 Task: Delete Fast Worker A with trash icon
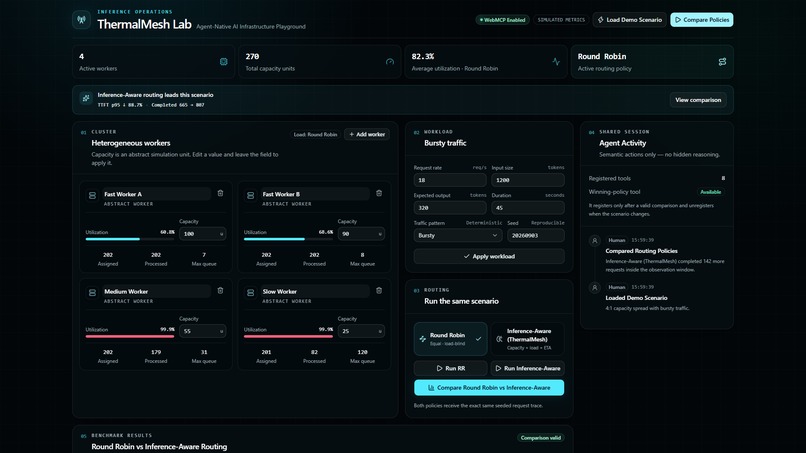tap(220, 193)
